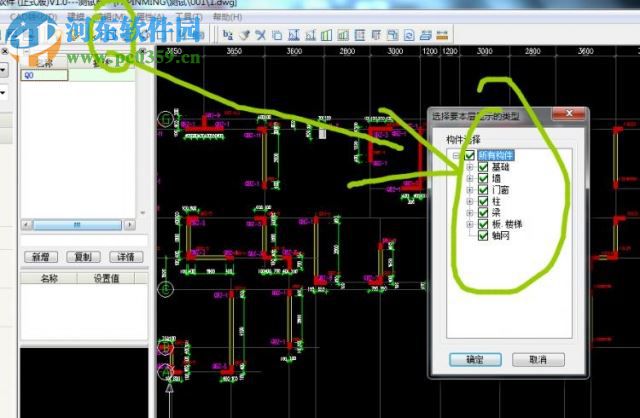This screenshot has width=640, height=418.
Task: Expand the 门窗 tree node
Action: pyautogui.click(x=470, y=189)
